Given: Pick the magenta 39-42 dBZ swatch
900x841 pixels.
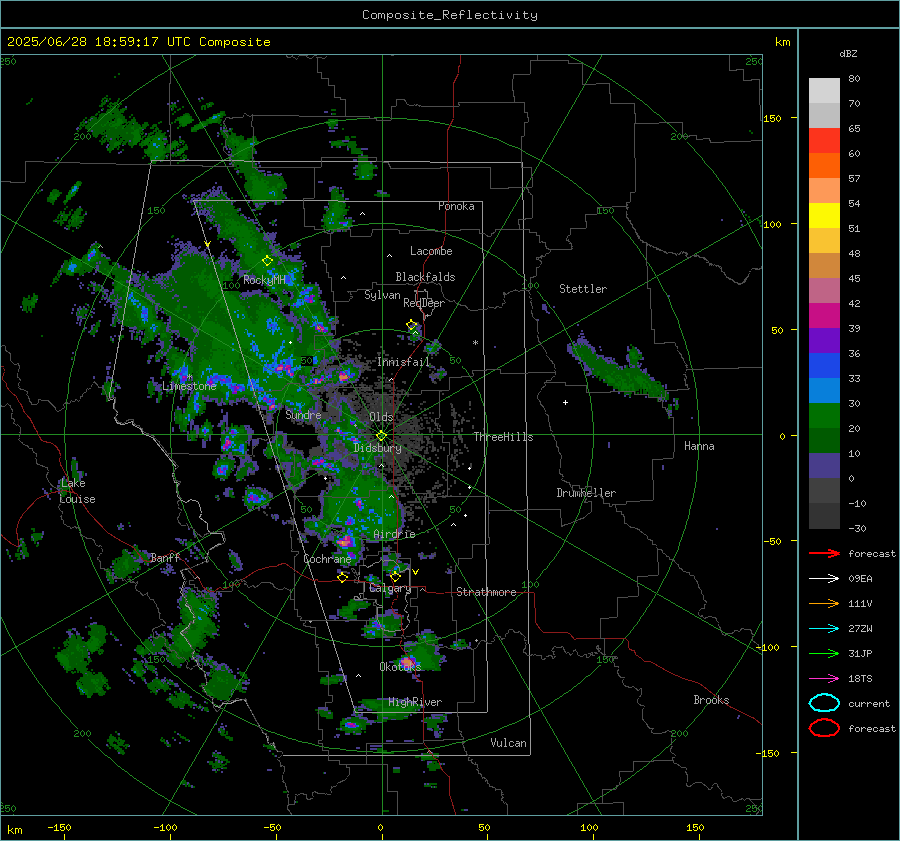Looking at the screenshot, I should 824,316.
